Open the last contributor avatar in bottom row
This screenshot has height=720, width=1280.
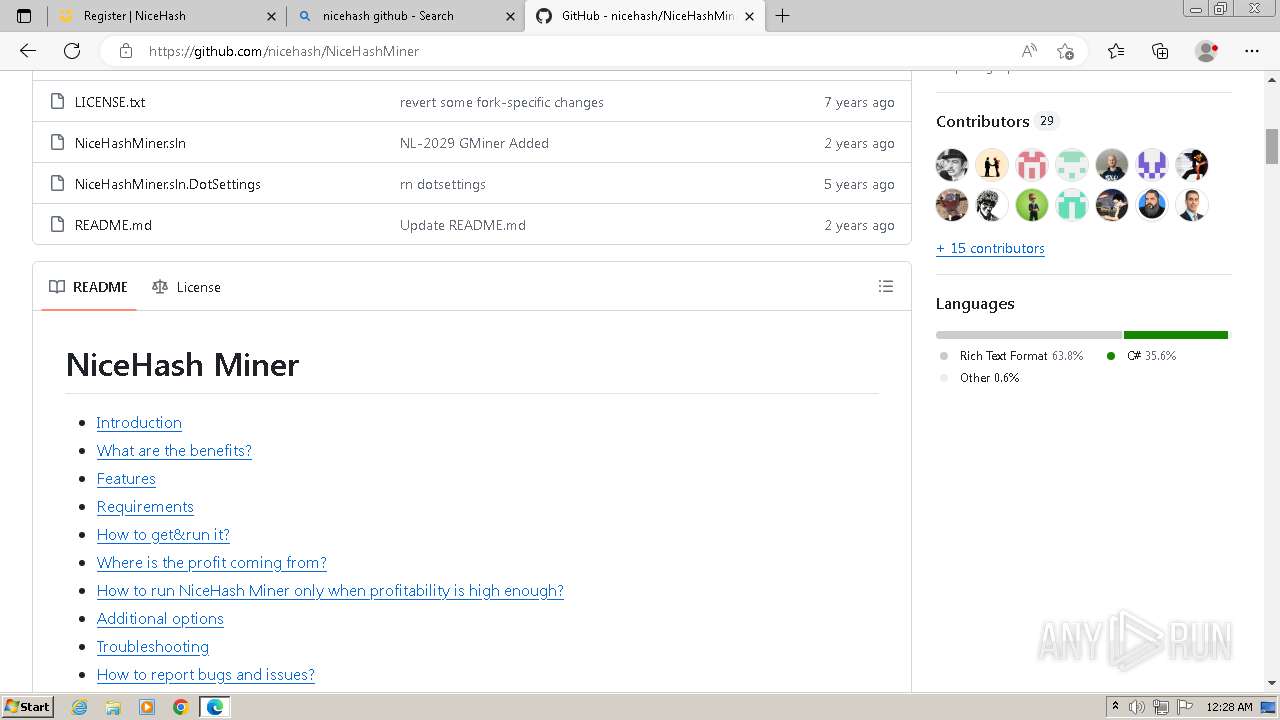coord(1192,204)
